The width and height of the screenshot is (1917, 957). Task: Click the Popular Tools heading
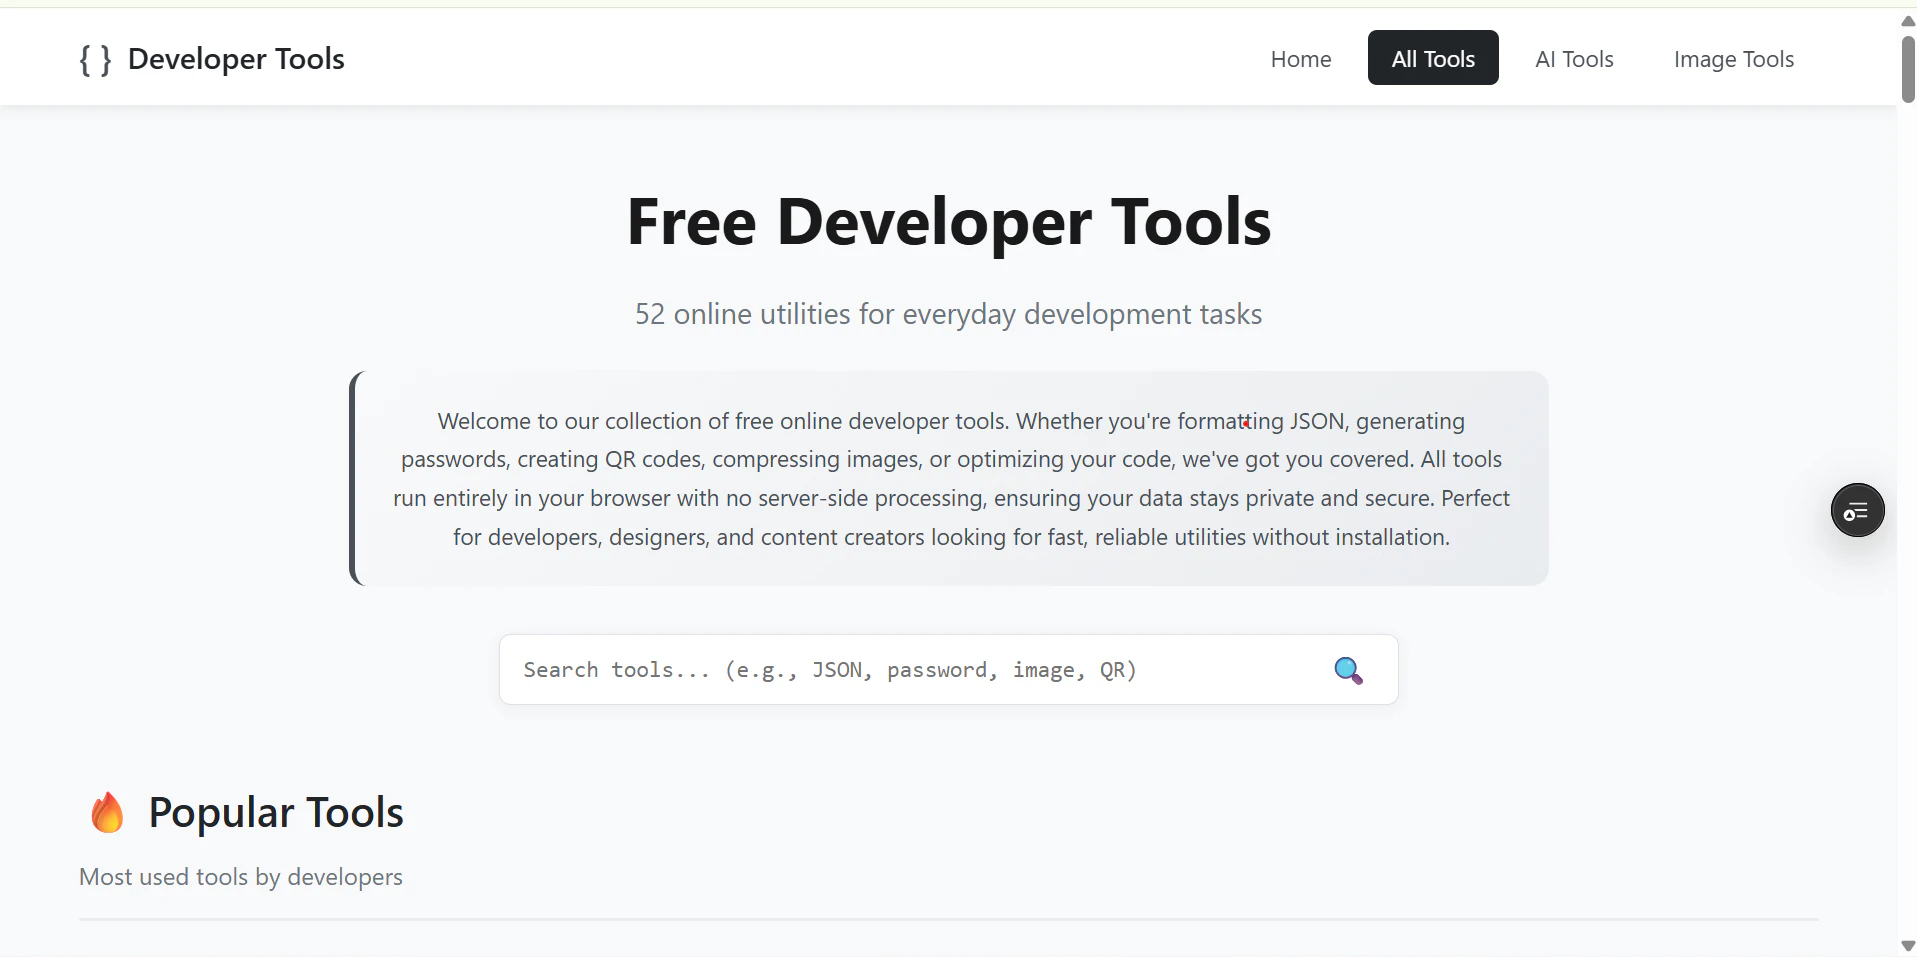click(x=275, y=812)
